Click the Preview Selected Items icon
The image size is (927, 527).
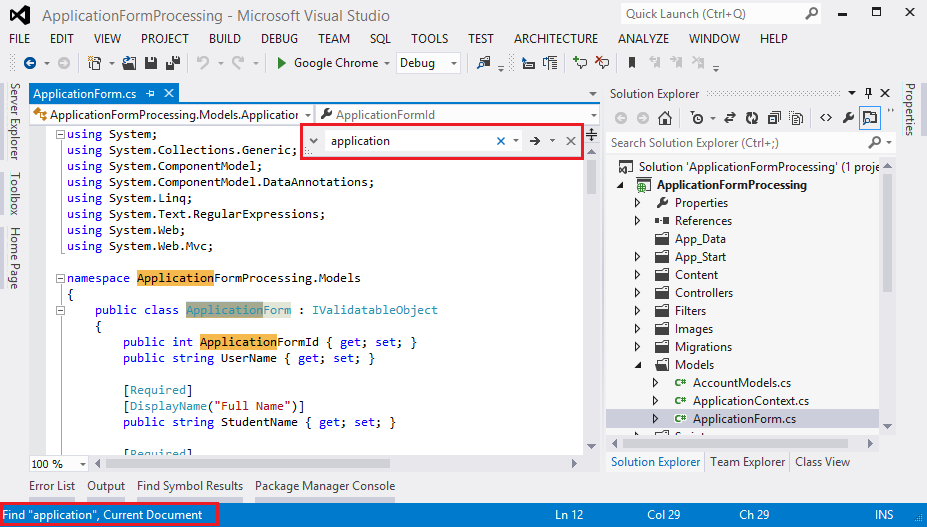870,118
